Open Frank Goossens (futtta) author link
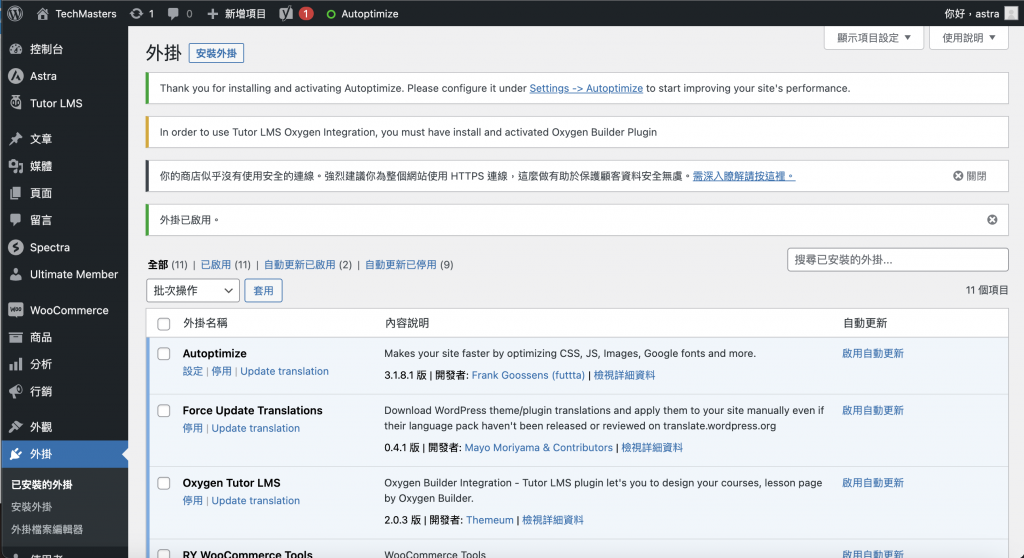Viewport: 1024px width, 558px height. 528,375
